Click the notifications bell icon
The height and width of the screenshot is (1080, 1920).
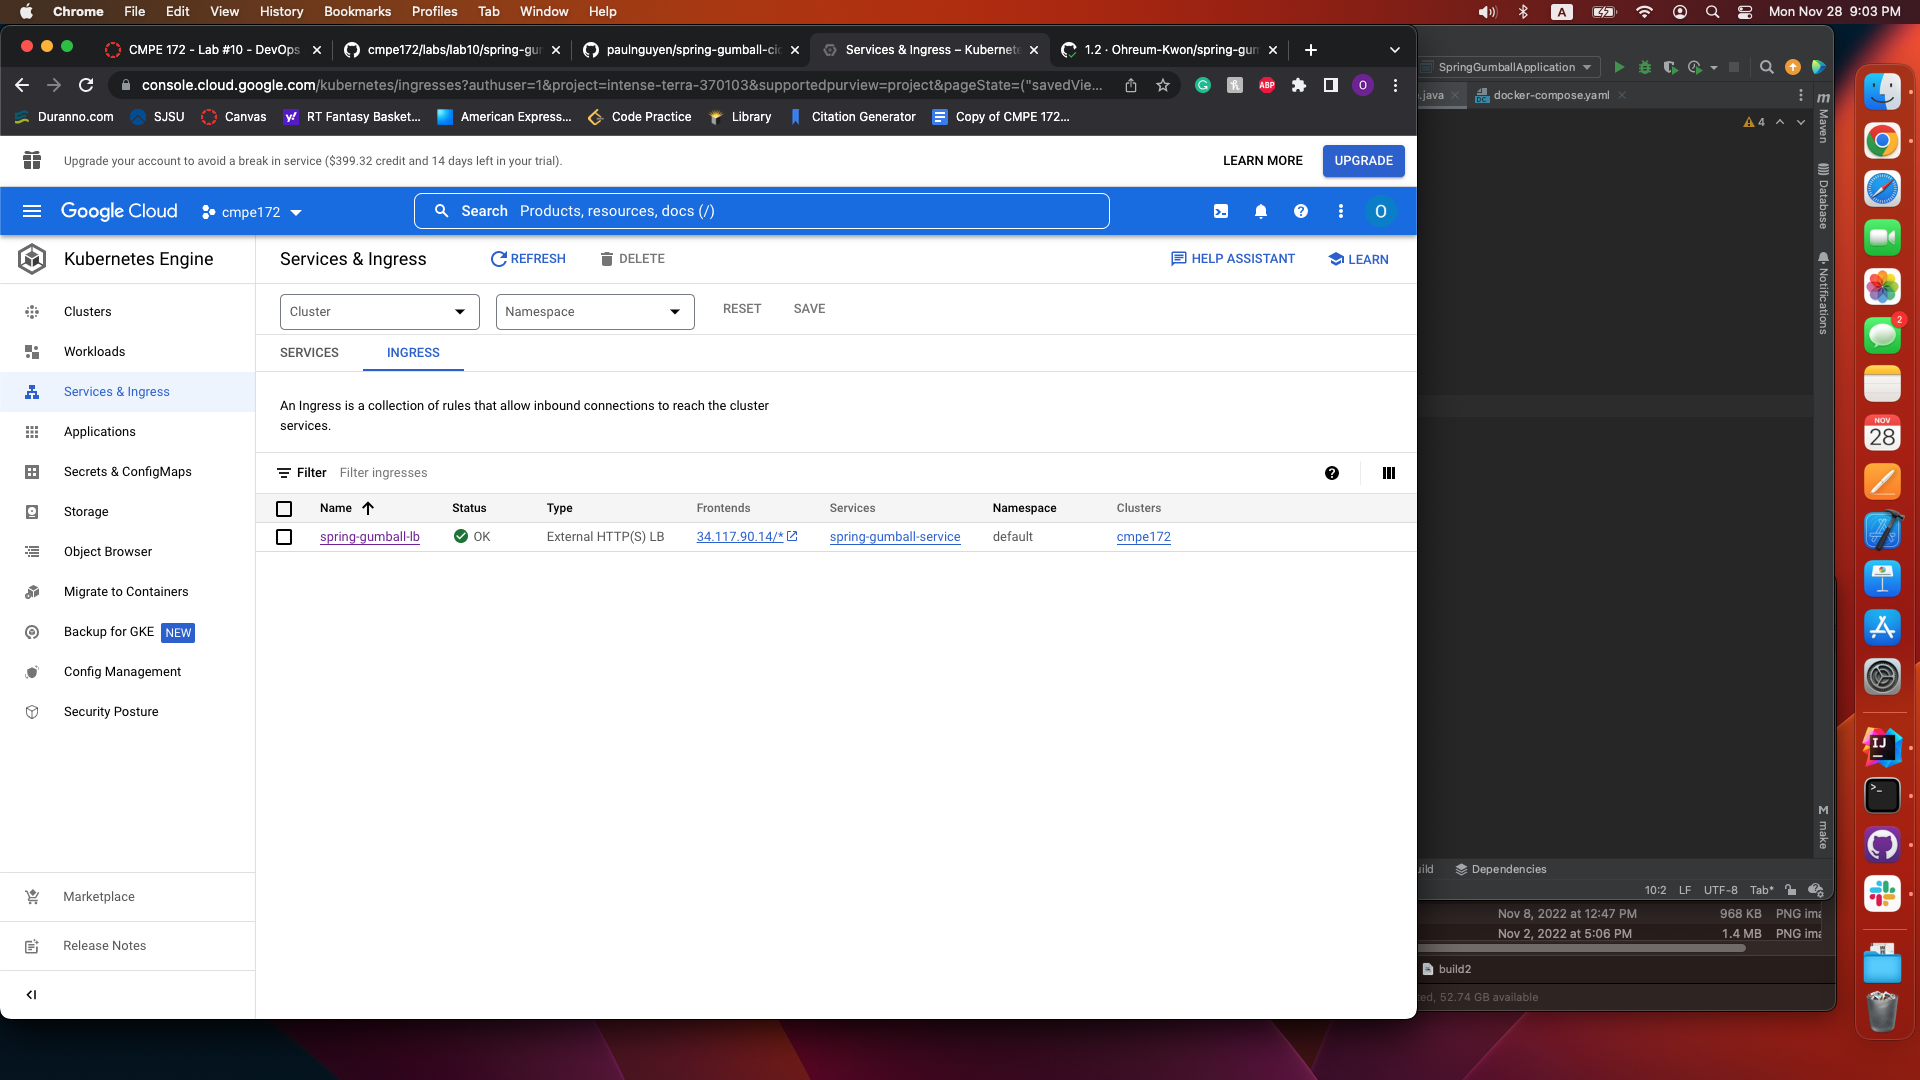(1261, 212)
